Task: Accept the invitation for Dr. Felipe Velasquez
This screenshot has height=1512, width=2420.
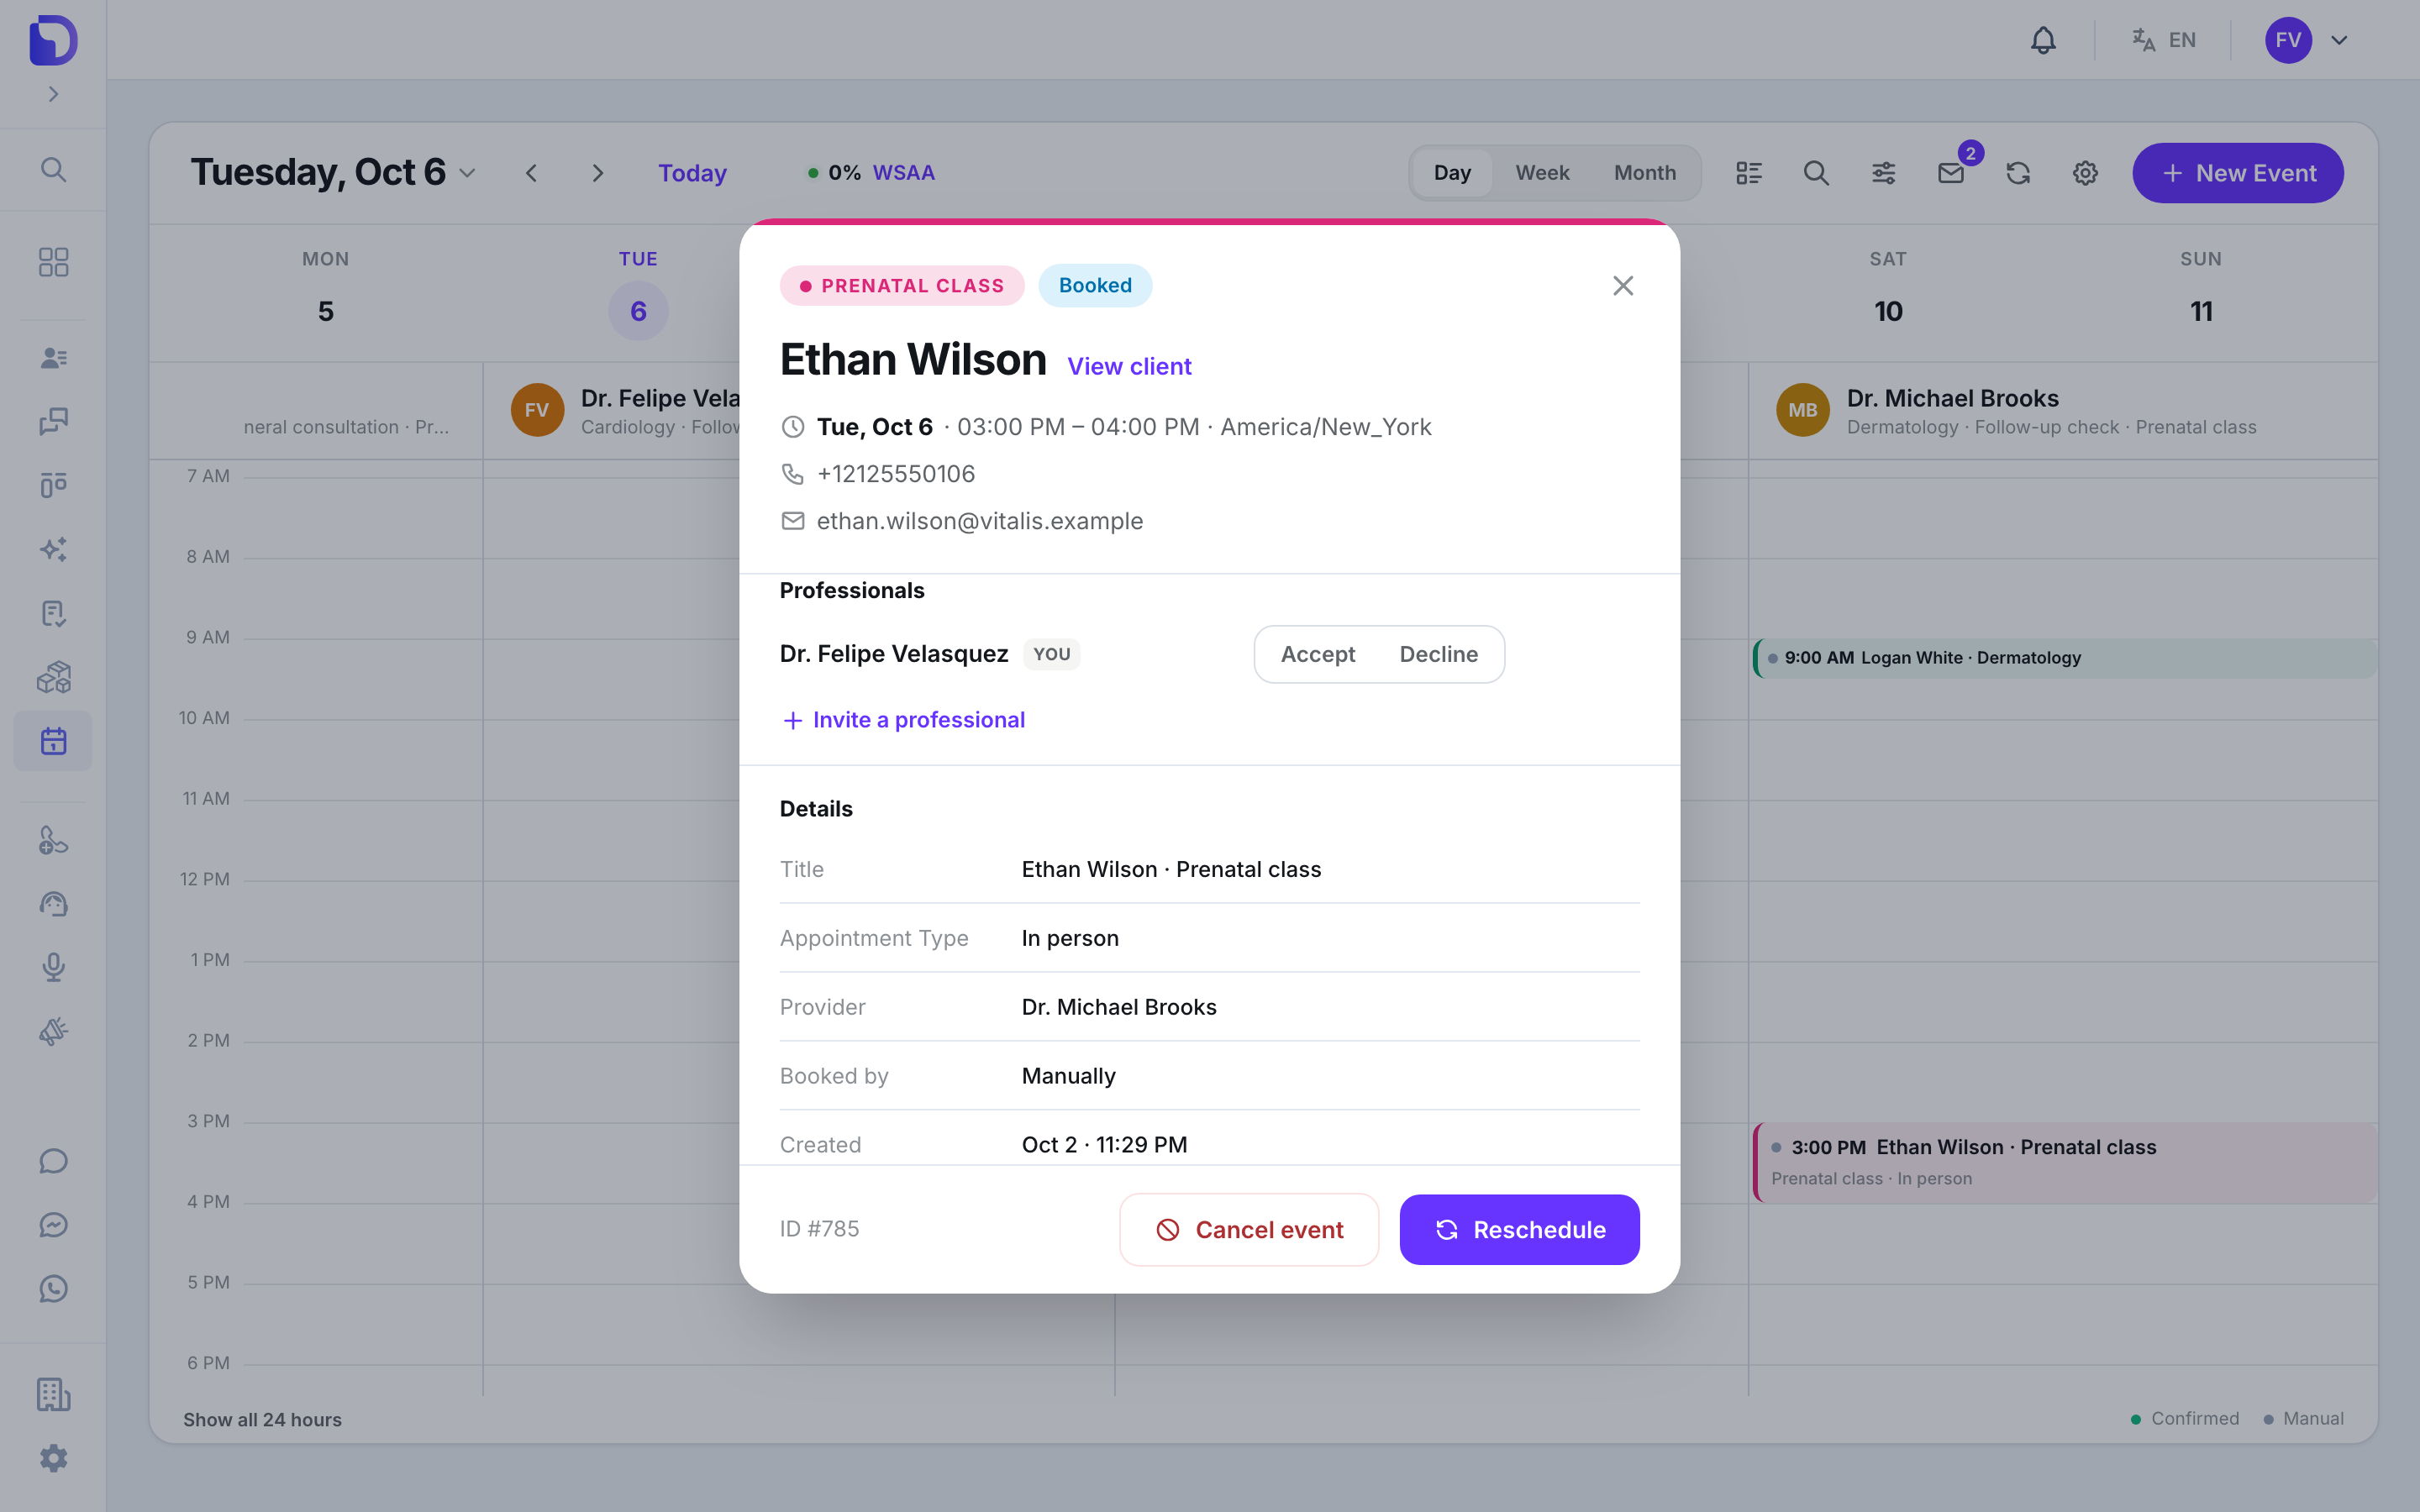Action: [x=1317, y=654]
